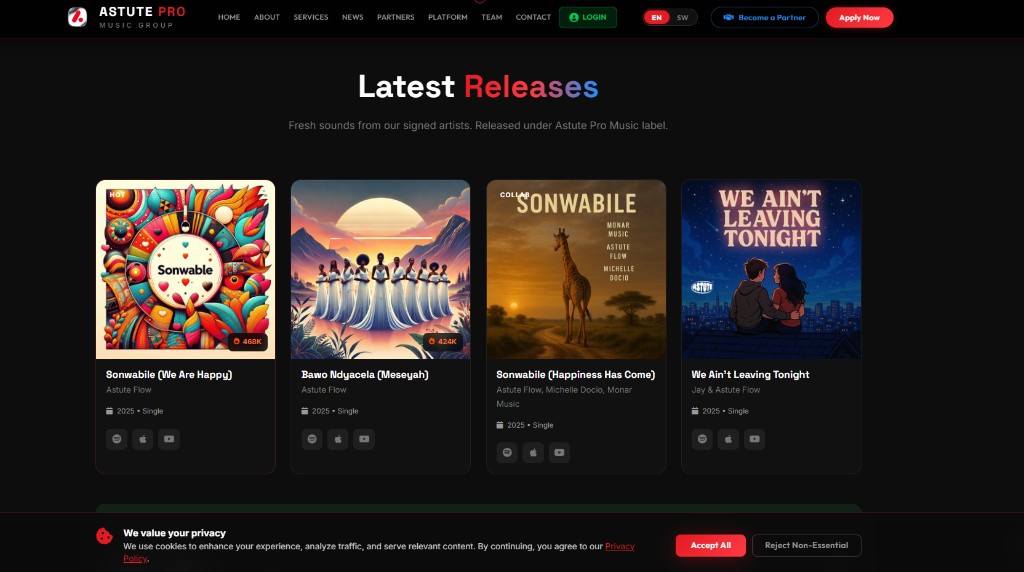
Task: Open YouTube link for Sonwabile (Happiness Has Come)
Action: [x=559, y=453]
